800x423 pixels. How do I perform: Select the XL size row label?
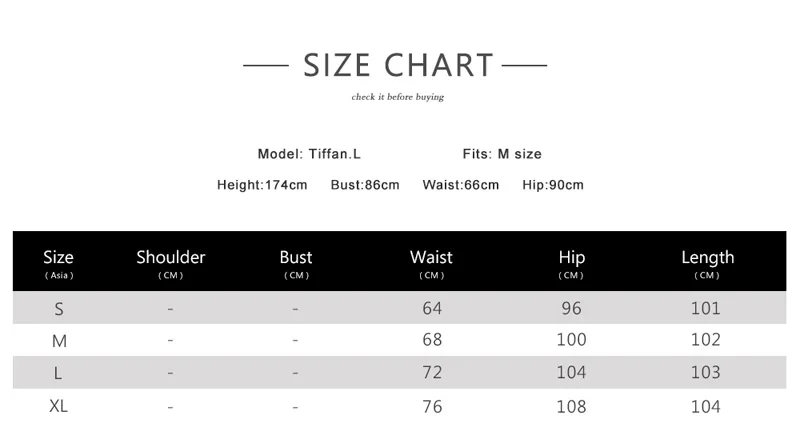click(59, 407)
